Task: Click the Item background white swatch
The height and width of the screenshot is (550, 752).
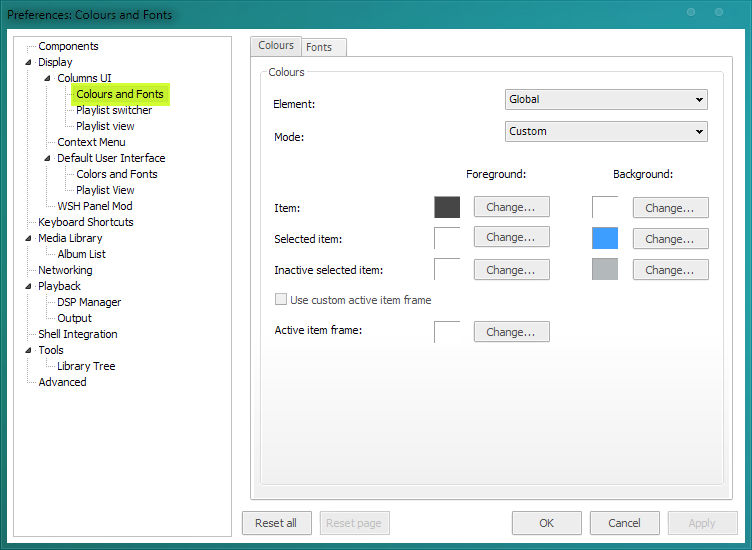Action: click(x=605, y=207)
